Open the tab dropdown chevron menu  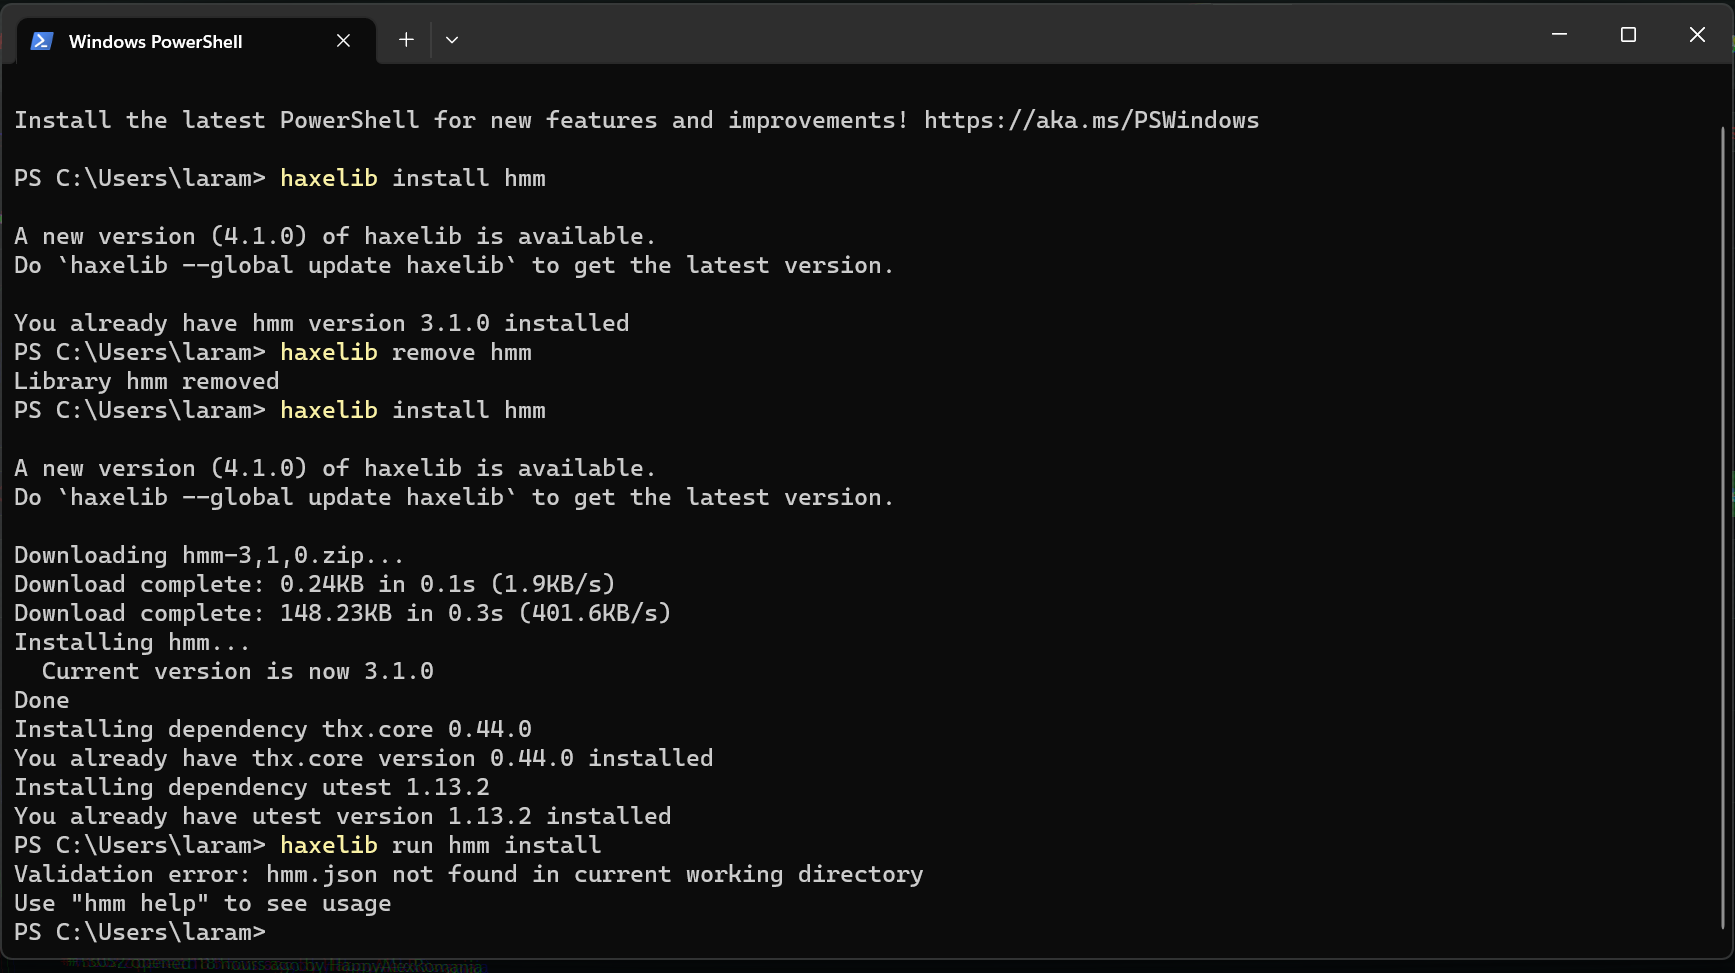pos(451,39)
